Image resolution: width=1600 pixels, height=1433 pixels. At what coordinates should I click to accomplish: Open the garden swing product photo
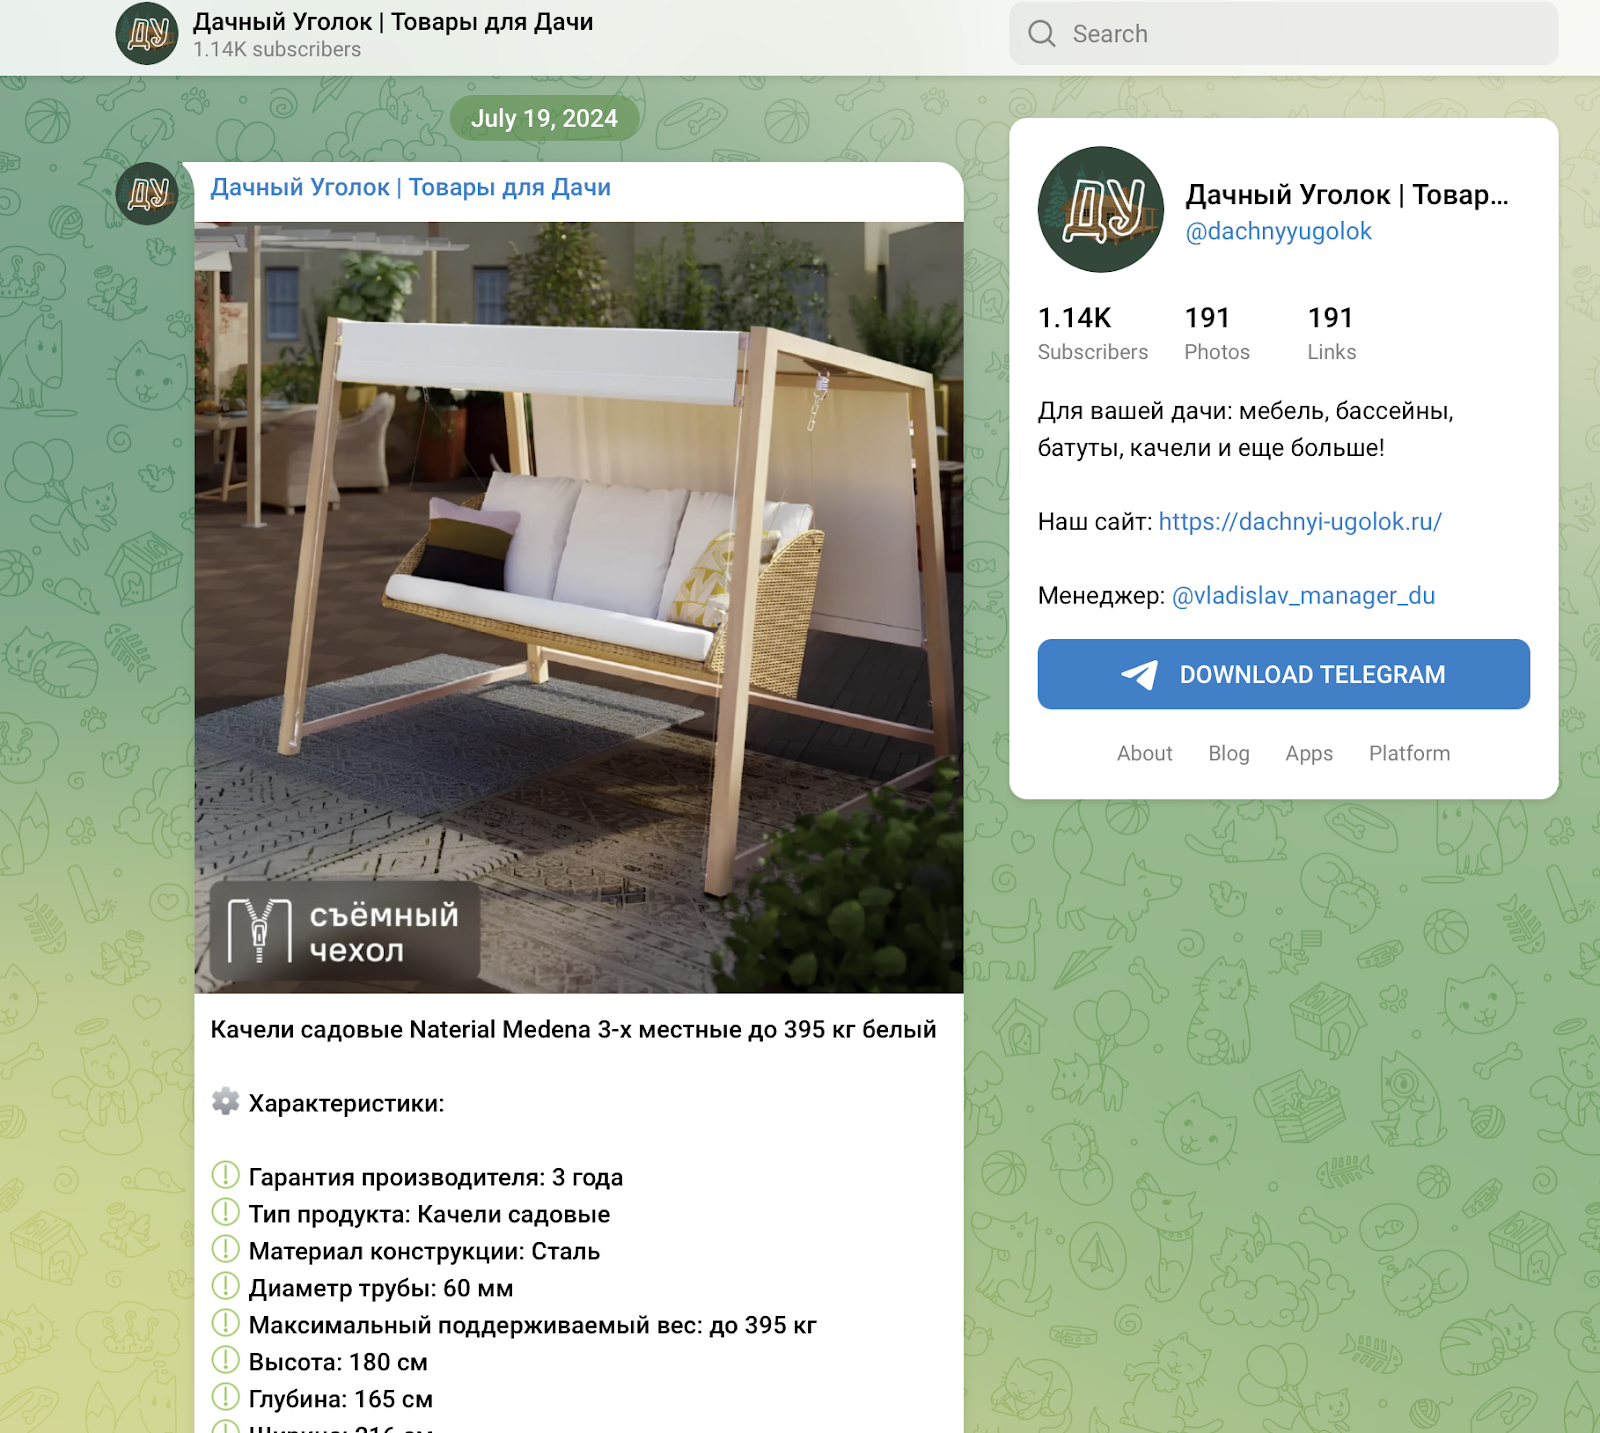[579, 608]
